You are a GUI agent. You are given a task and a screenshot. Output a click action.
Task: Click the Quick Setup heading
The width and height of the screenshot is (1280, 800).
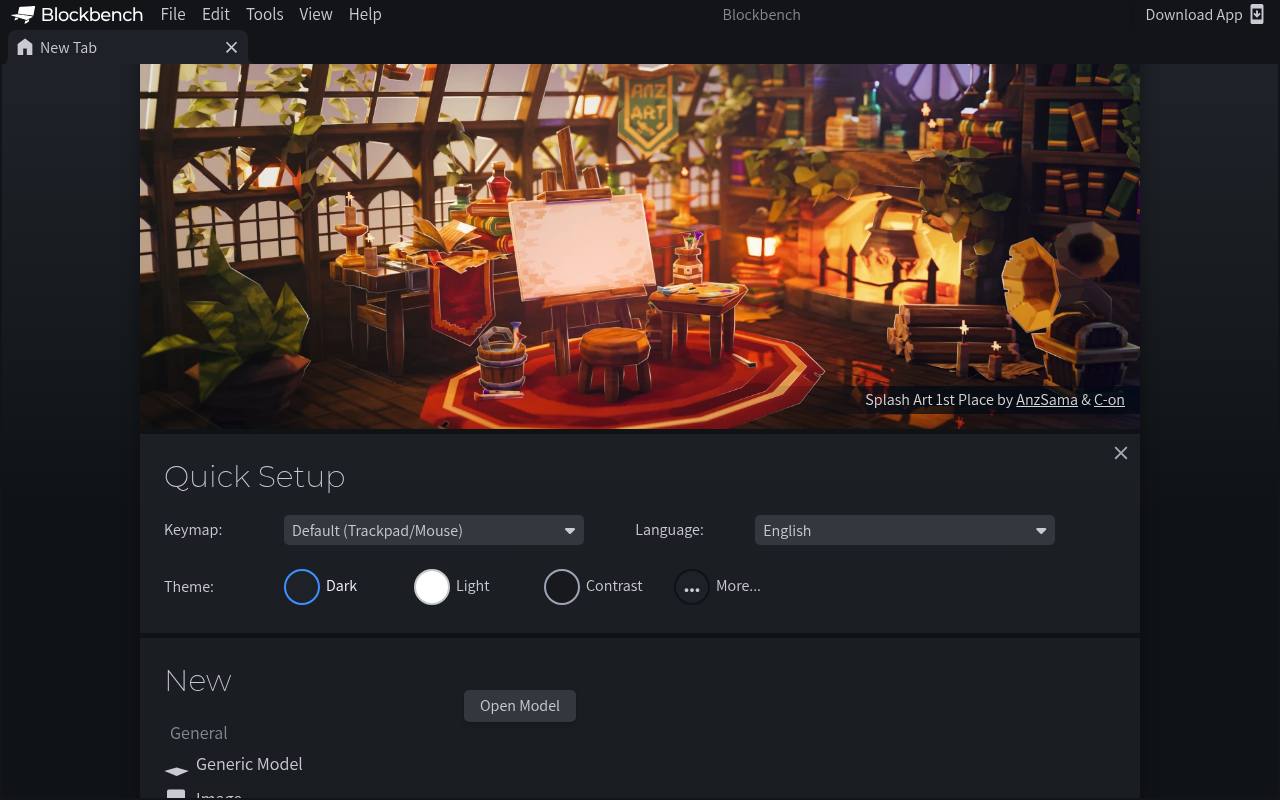[x=254, y=477]
